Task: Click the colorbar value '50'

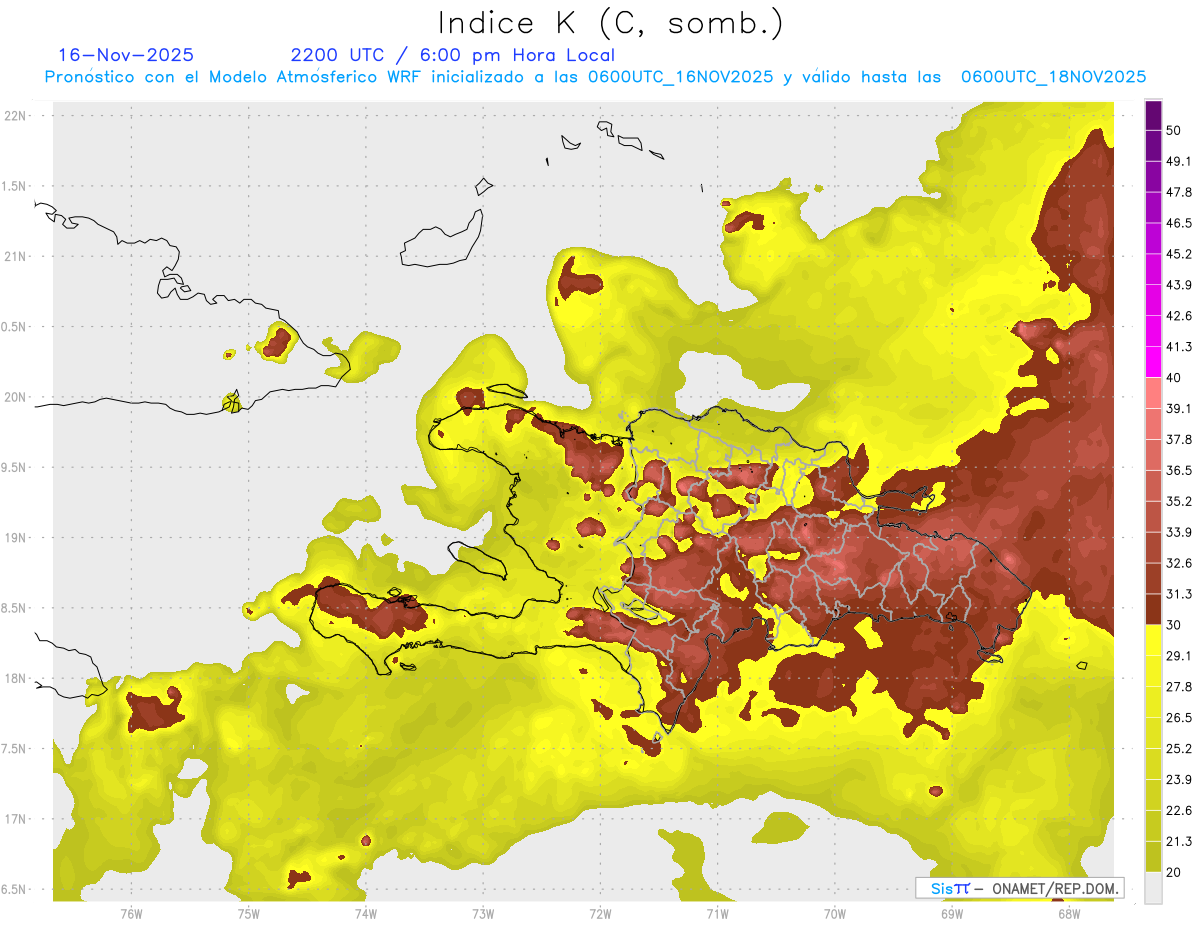Action: pyautogui.click(x=1175, y=130)
